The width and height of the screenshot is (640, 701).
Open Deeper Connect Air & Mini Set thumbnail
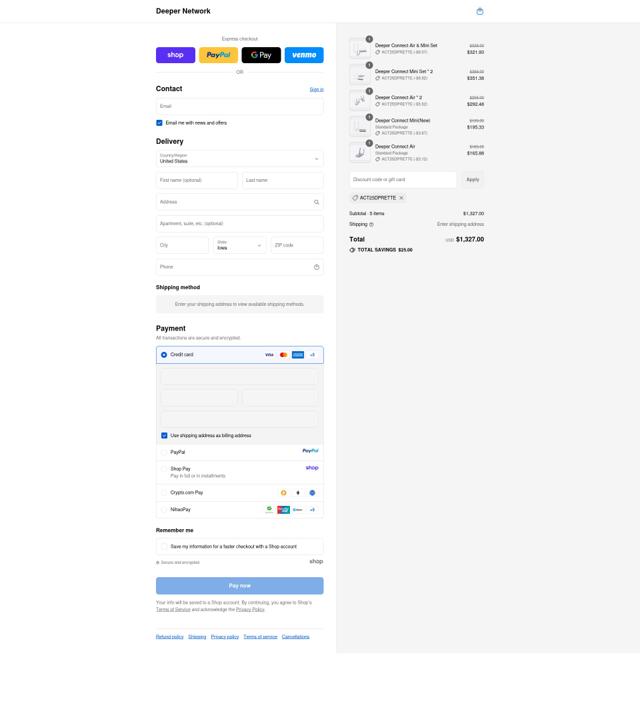[x=360, y=49]
